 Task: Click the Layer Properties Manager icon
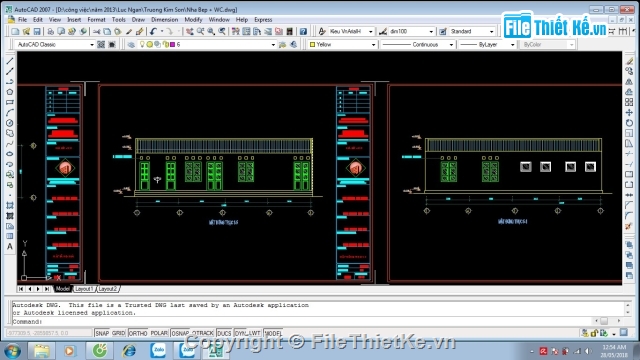tap(131, 44)
